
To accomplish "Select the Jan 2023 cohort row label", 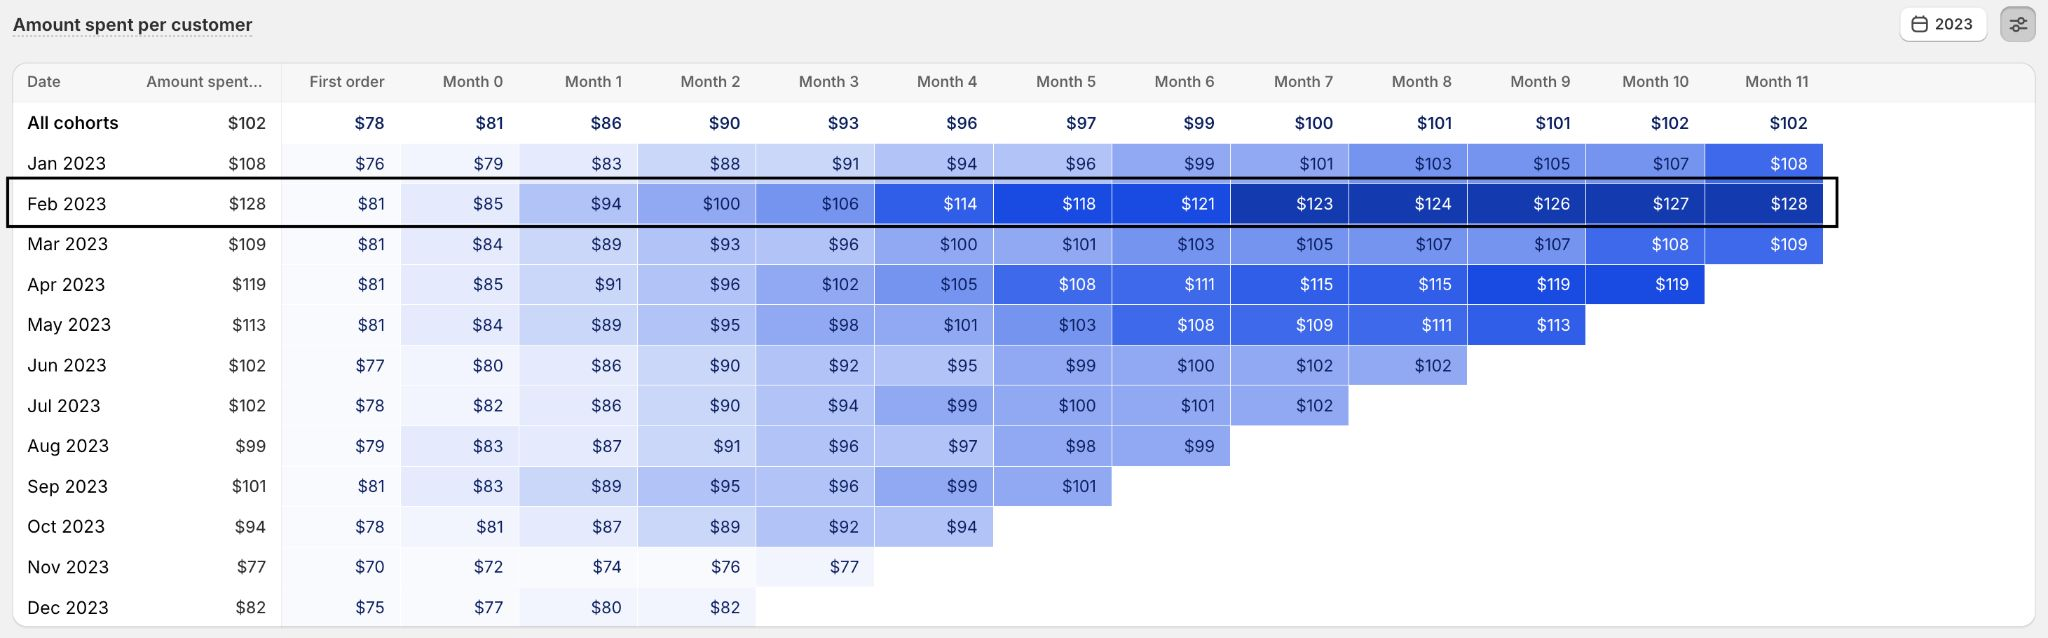I will [67, 164].
